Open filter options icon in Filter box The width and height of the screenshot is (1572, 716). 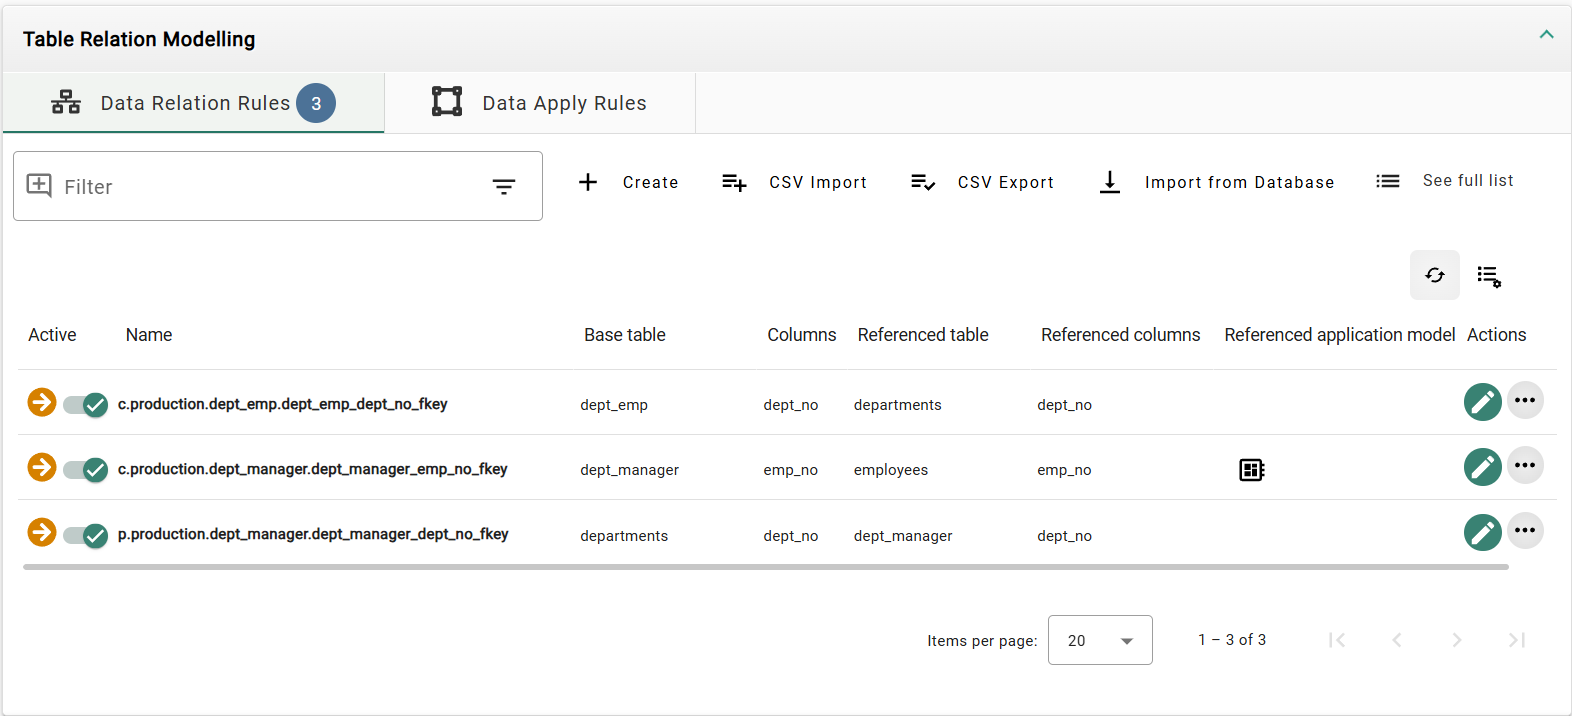pos(504,187)
